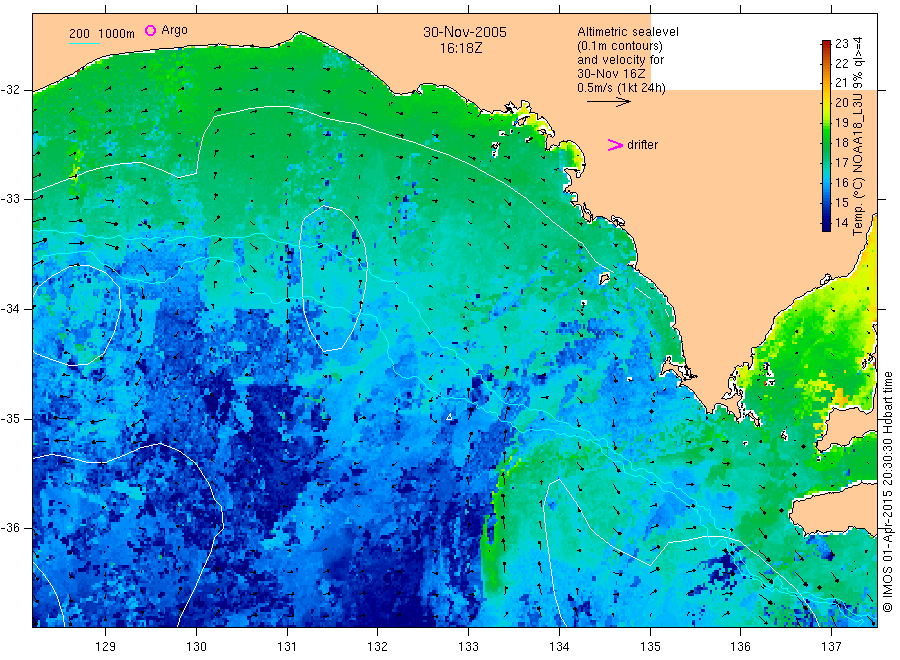Click longitude axis label 135

650,647
